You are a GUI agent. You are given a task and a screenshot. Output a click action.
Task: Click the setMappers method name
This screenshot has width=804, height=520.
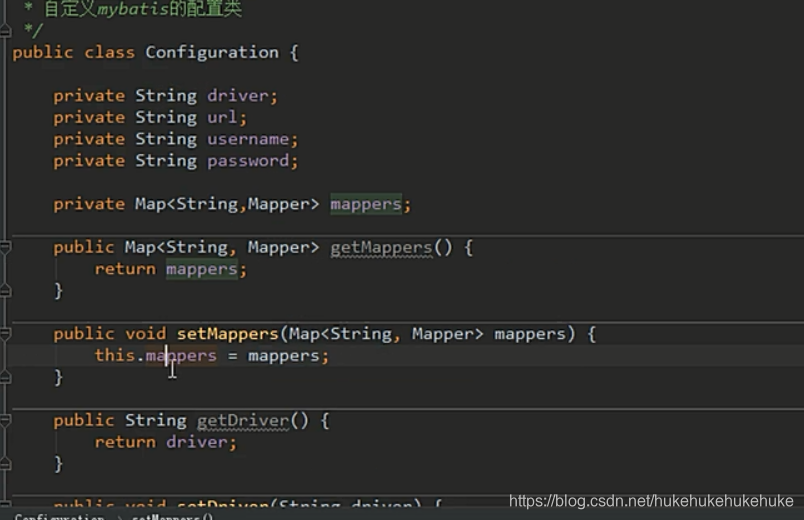pyautogui.click(x=228, y=334)
